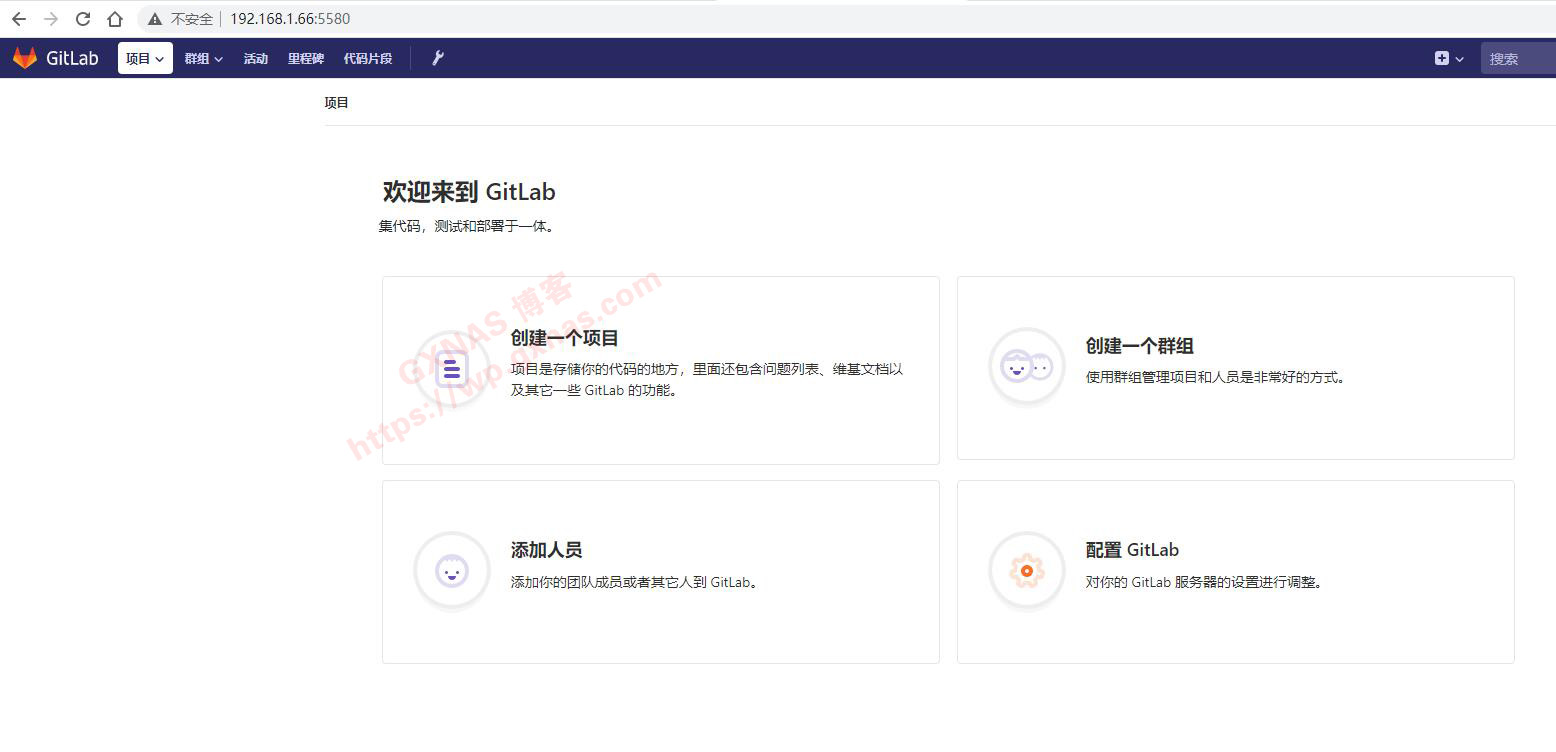This screenshot has height=752, width=1556.
Task: Click the 搜索 search input field
Action: click(1518, 58)
